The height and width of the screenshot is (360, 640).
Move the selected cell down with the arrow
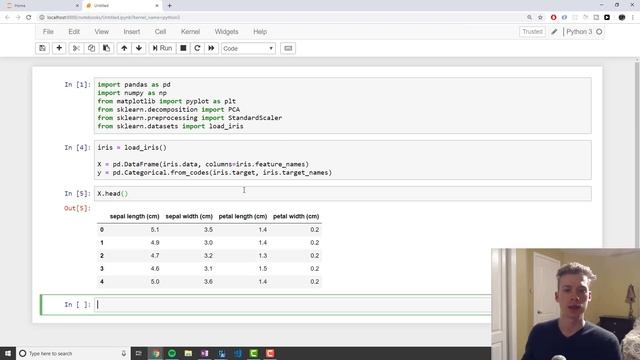[x=139, y=48]
